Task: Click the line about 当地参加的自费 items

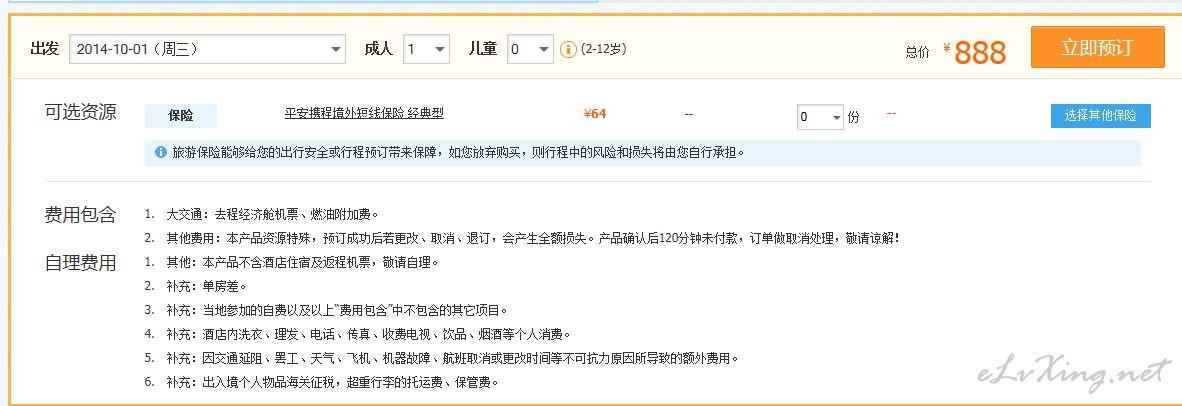Action: click(x=338, y=310)
